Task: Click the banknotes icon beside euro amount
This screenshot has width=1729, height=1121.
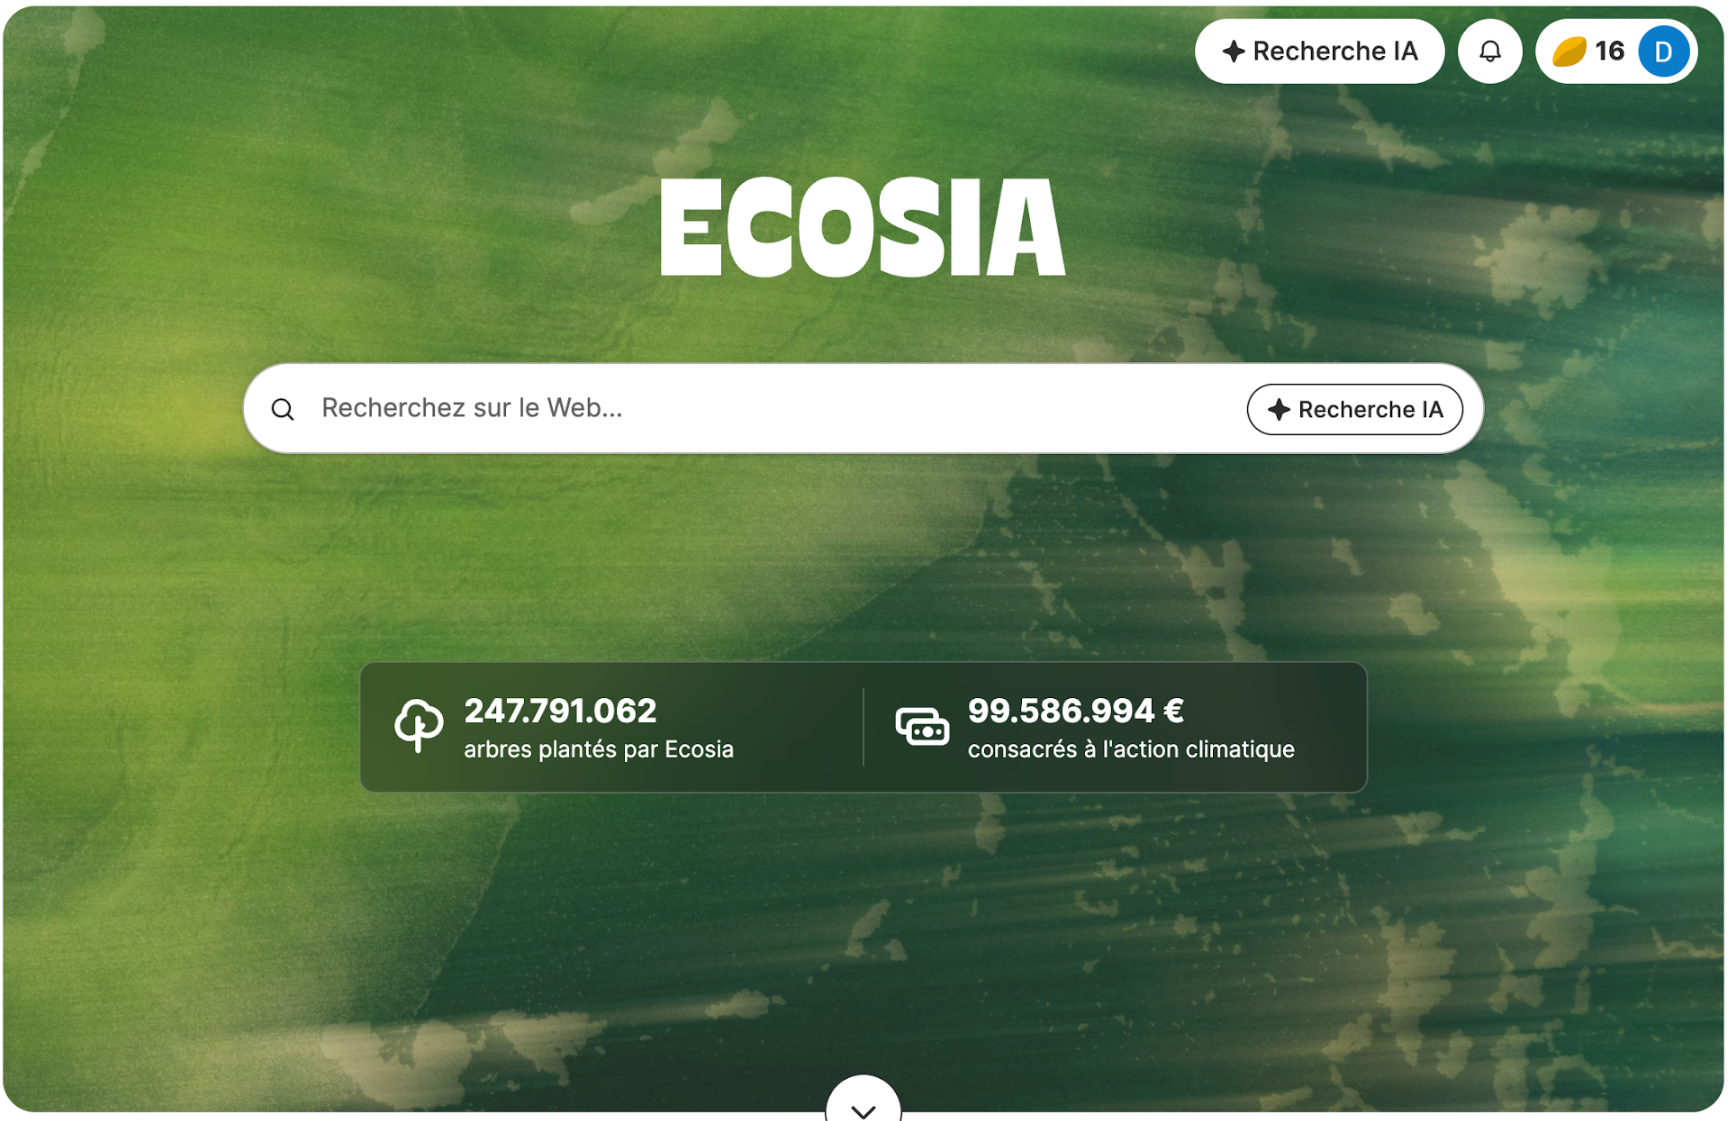Action: click(x=922, y=727)
